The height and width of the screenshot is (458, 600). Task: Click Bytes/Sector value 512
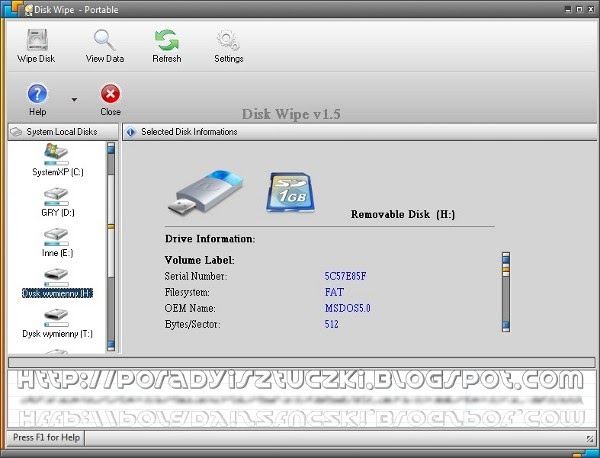pos(331,324)
